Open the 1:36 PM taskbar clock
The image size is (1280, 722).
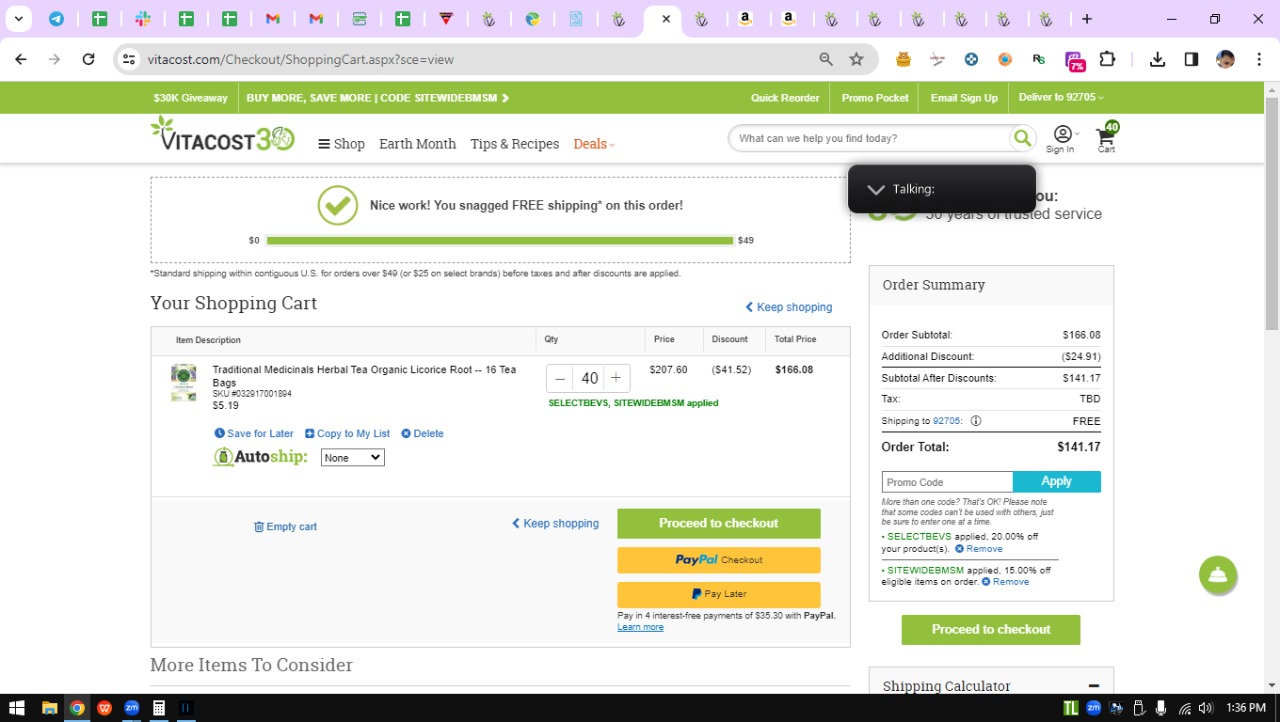(1245, 708)
